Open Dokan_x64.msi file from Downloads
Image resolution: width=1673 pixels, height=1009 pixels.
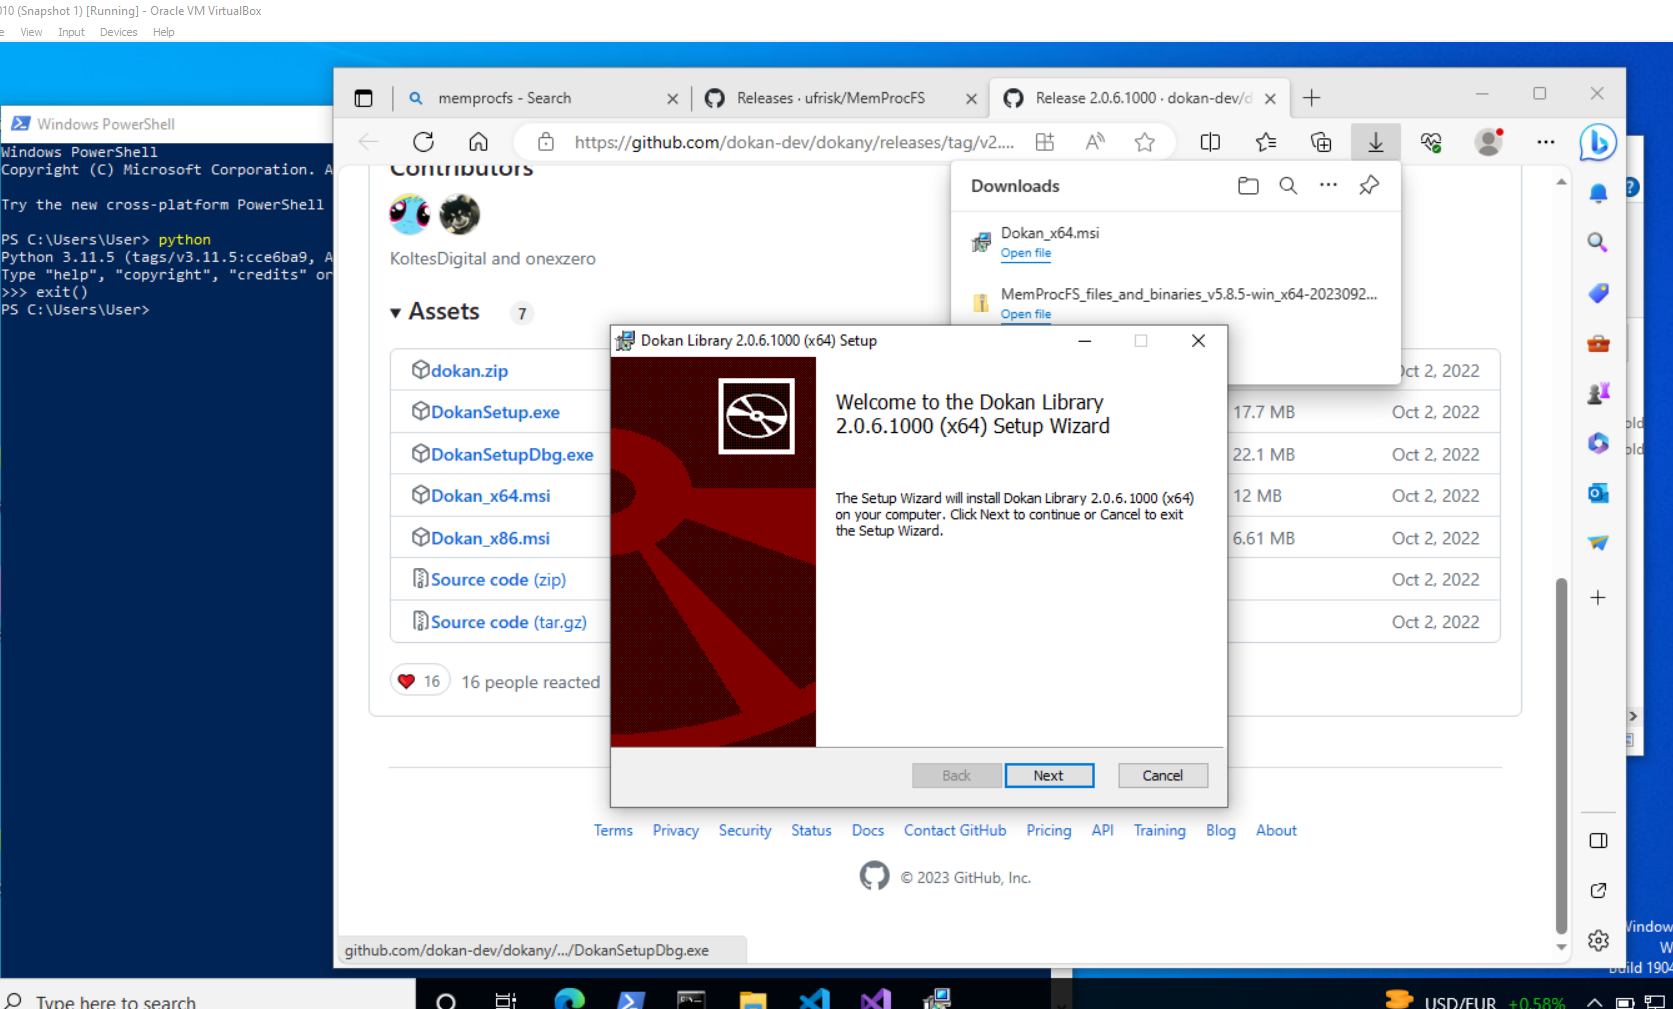(x=1025, y=254)
